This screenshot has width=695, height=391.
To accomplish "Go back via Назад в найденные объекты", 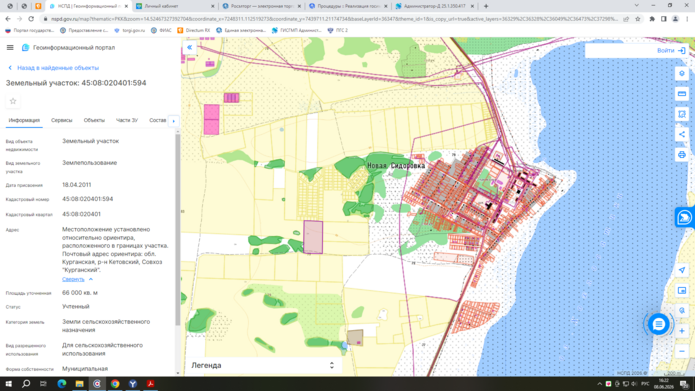I will tap(54, 68).
